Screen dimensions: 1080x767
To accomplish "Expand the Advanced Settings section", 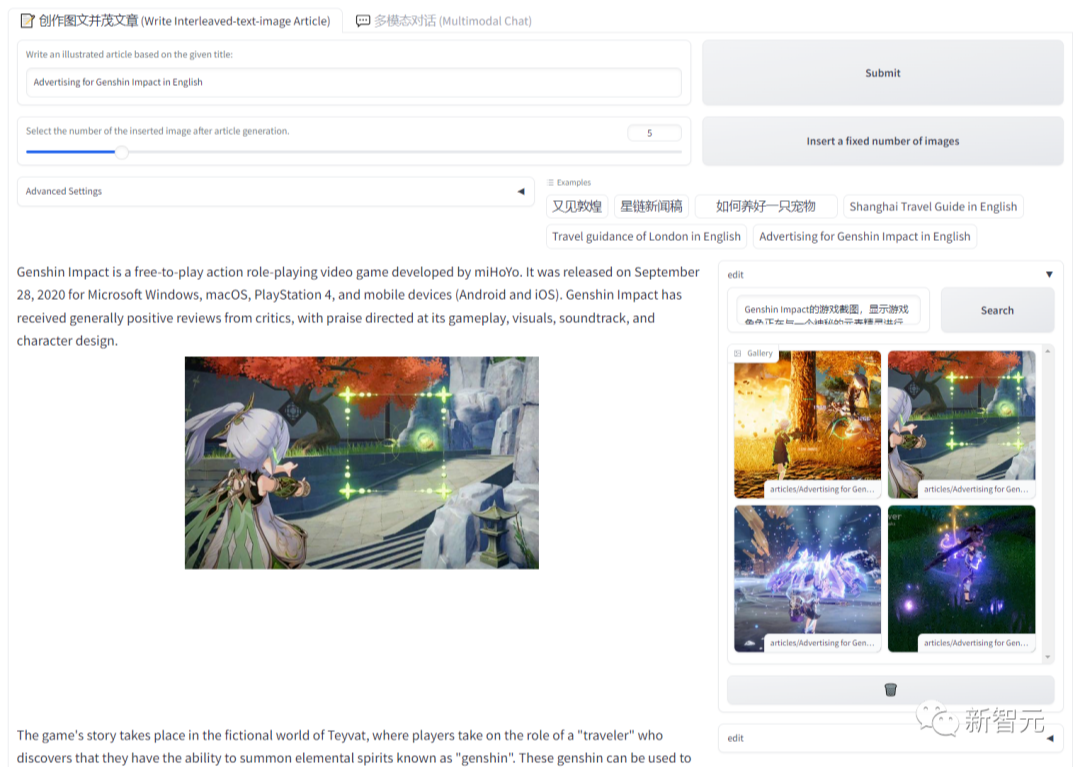I will [x=519, y=192].
